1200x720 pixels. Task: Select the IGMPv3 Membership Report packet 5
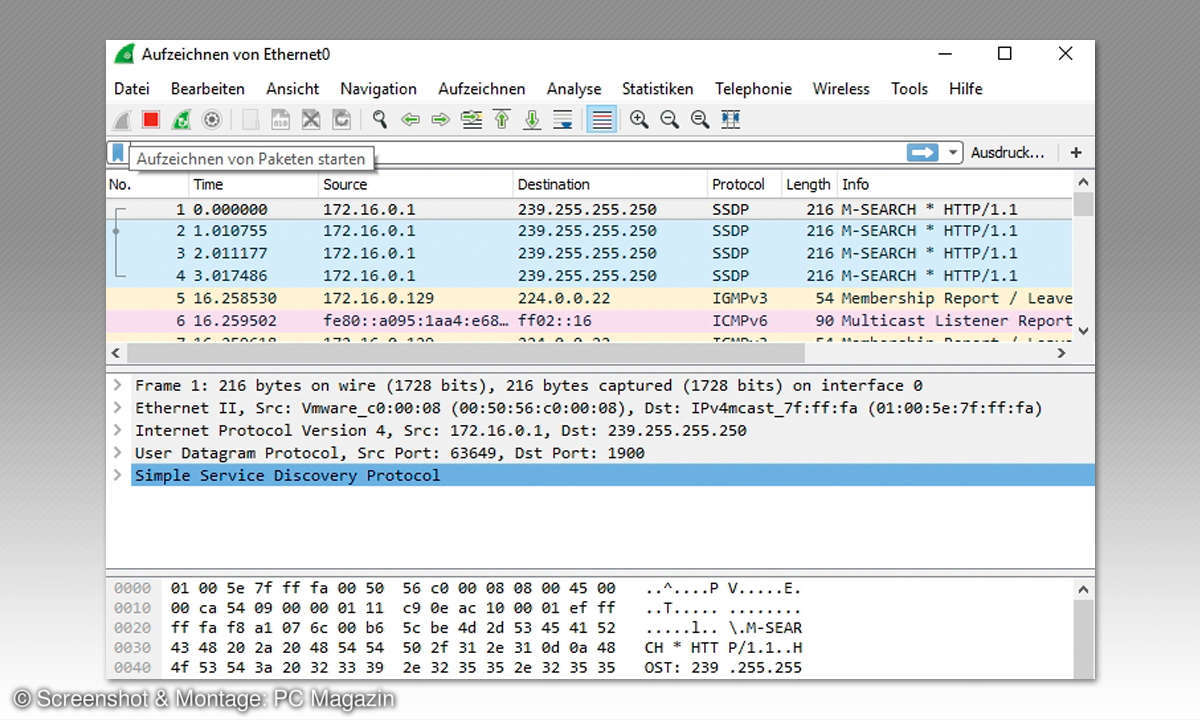[x=590, y=299]
